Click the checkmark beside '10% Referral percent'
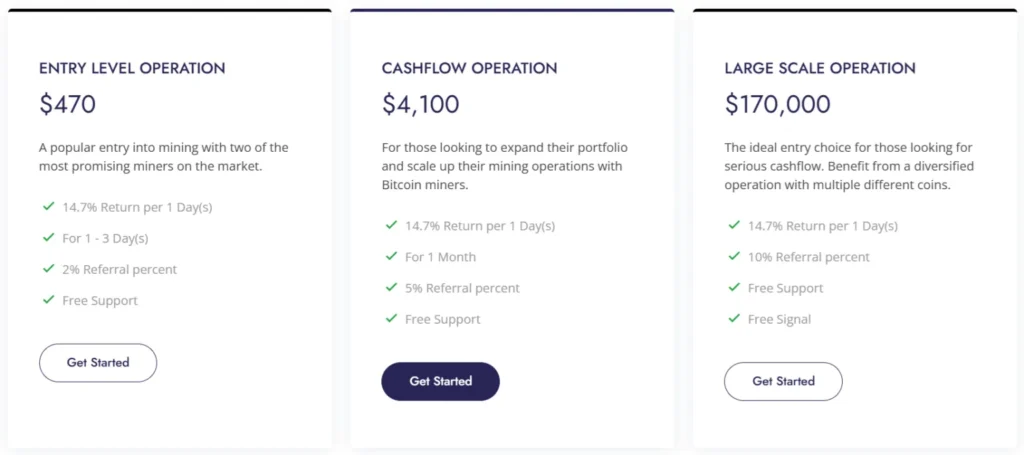Image resolution: width=1024 pixels, height=455 pixels. (x=734, y=257)
